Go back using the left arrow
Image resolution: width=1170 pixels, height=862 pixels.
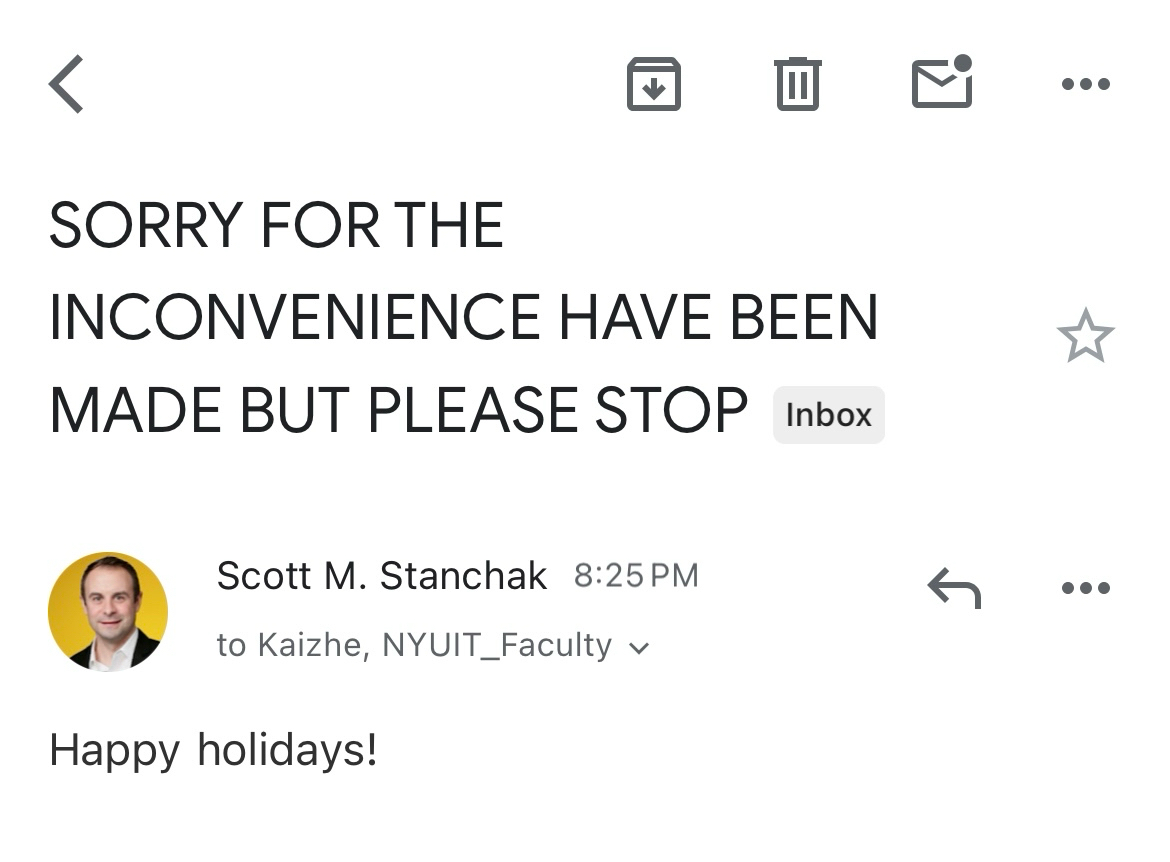(x=66, y=84)
